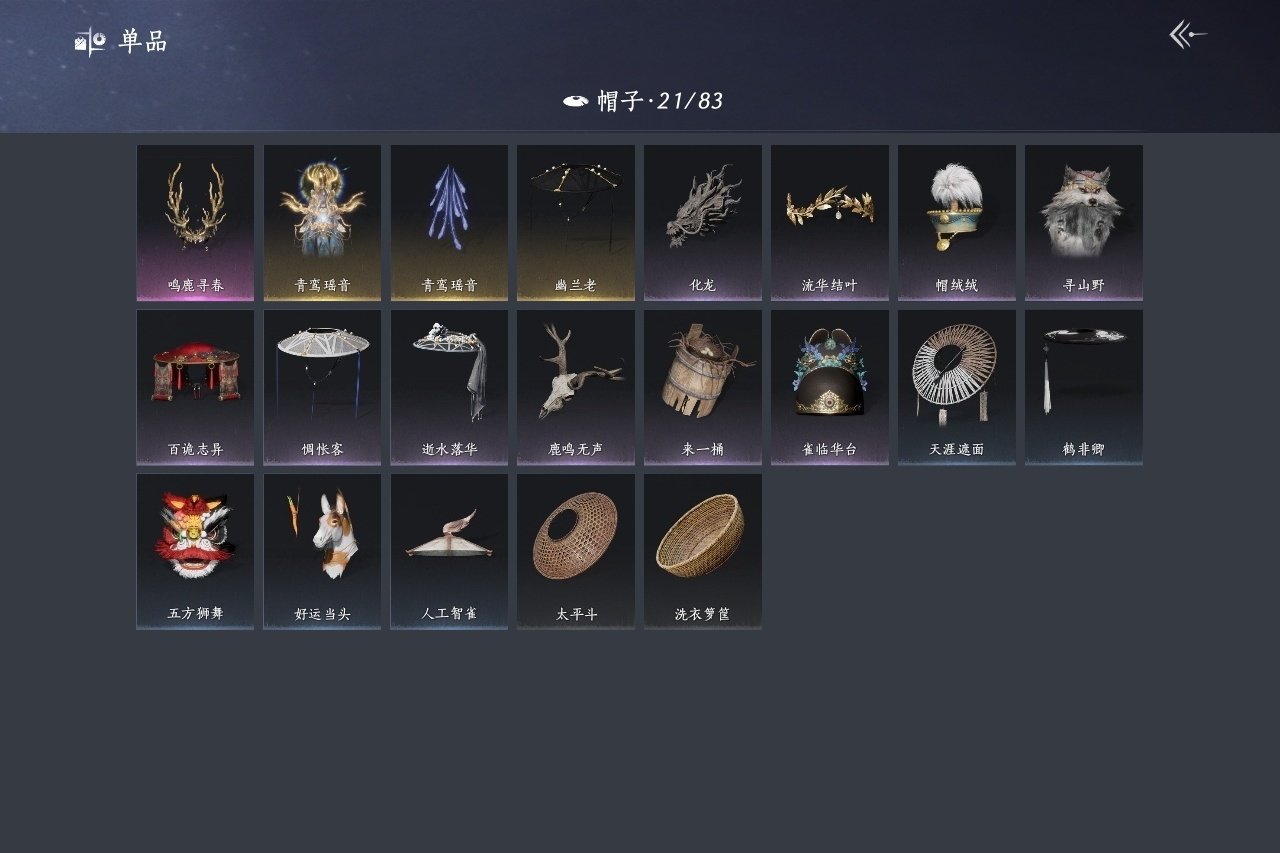
Task: Select the 鸣鹿寻春 antler headpiece
Action: (195, 223)
